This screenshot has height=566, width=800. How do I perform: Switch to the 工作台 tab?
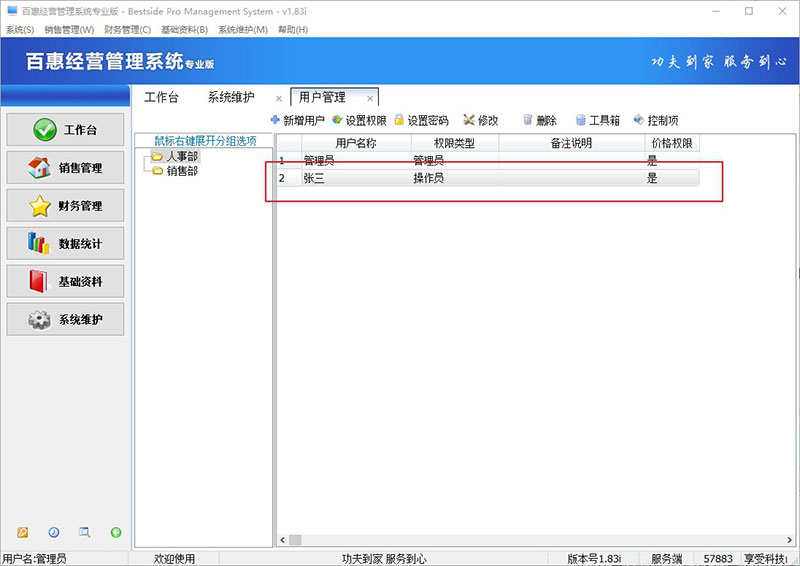point(161,97)
